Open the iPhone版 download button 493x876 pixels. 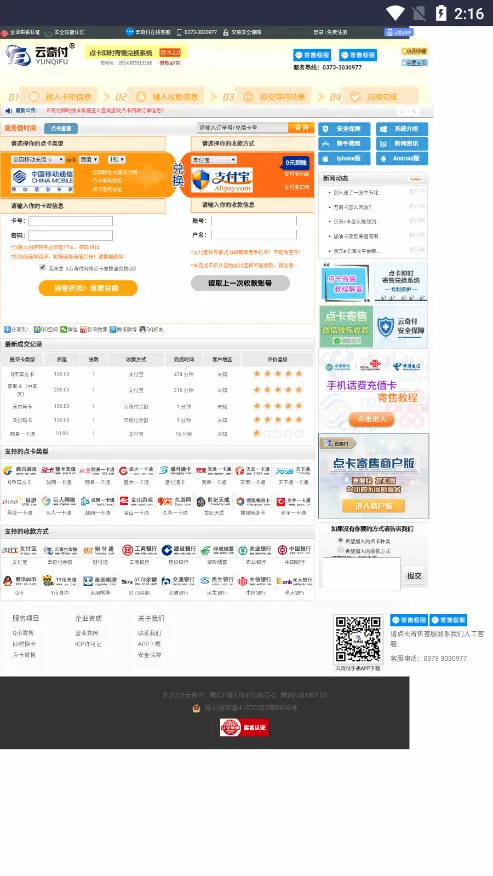[344, 159]
